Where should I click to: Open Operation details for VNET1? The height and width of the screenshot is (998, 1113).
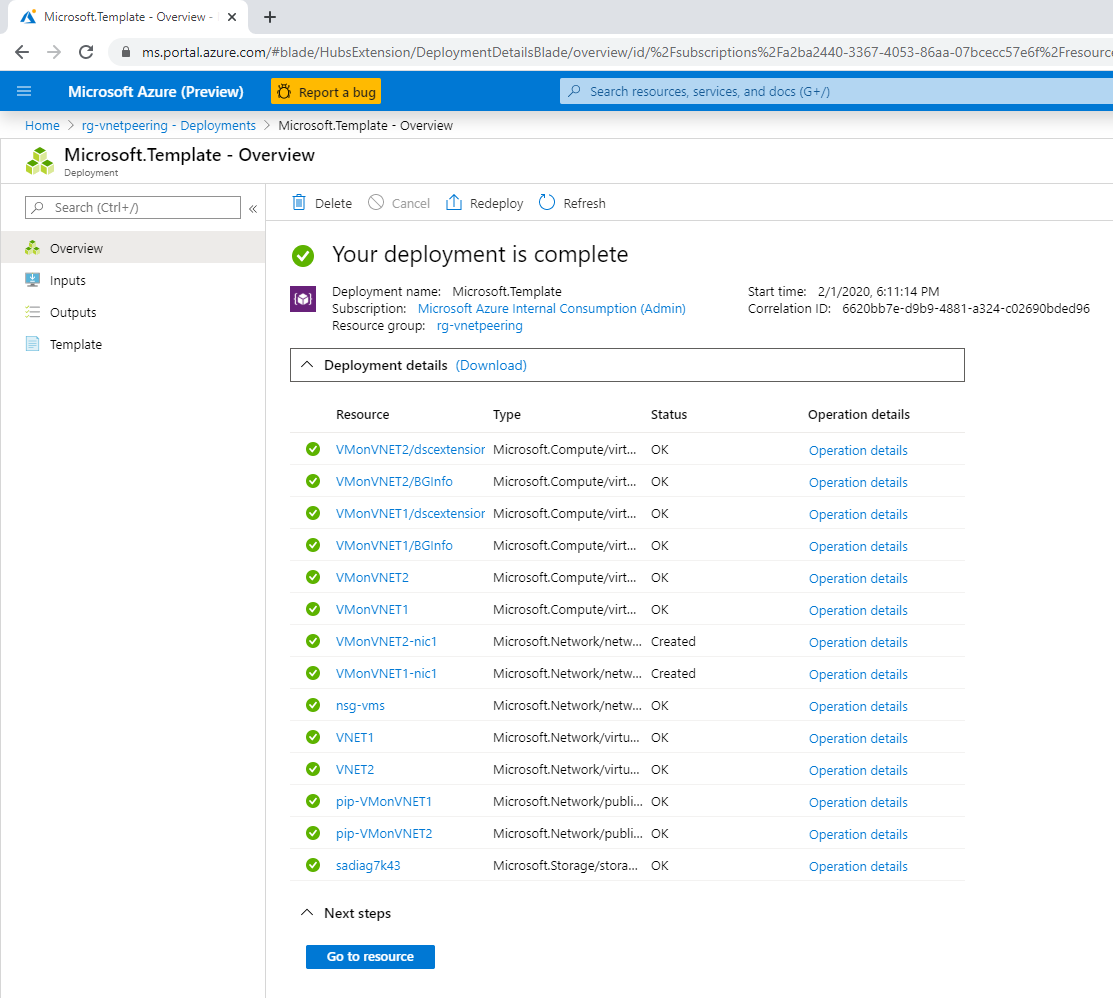pyautogui.click(x=858, y=738)
